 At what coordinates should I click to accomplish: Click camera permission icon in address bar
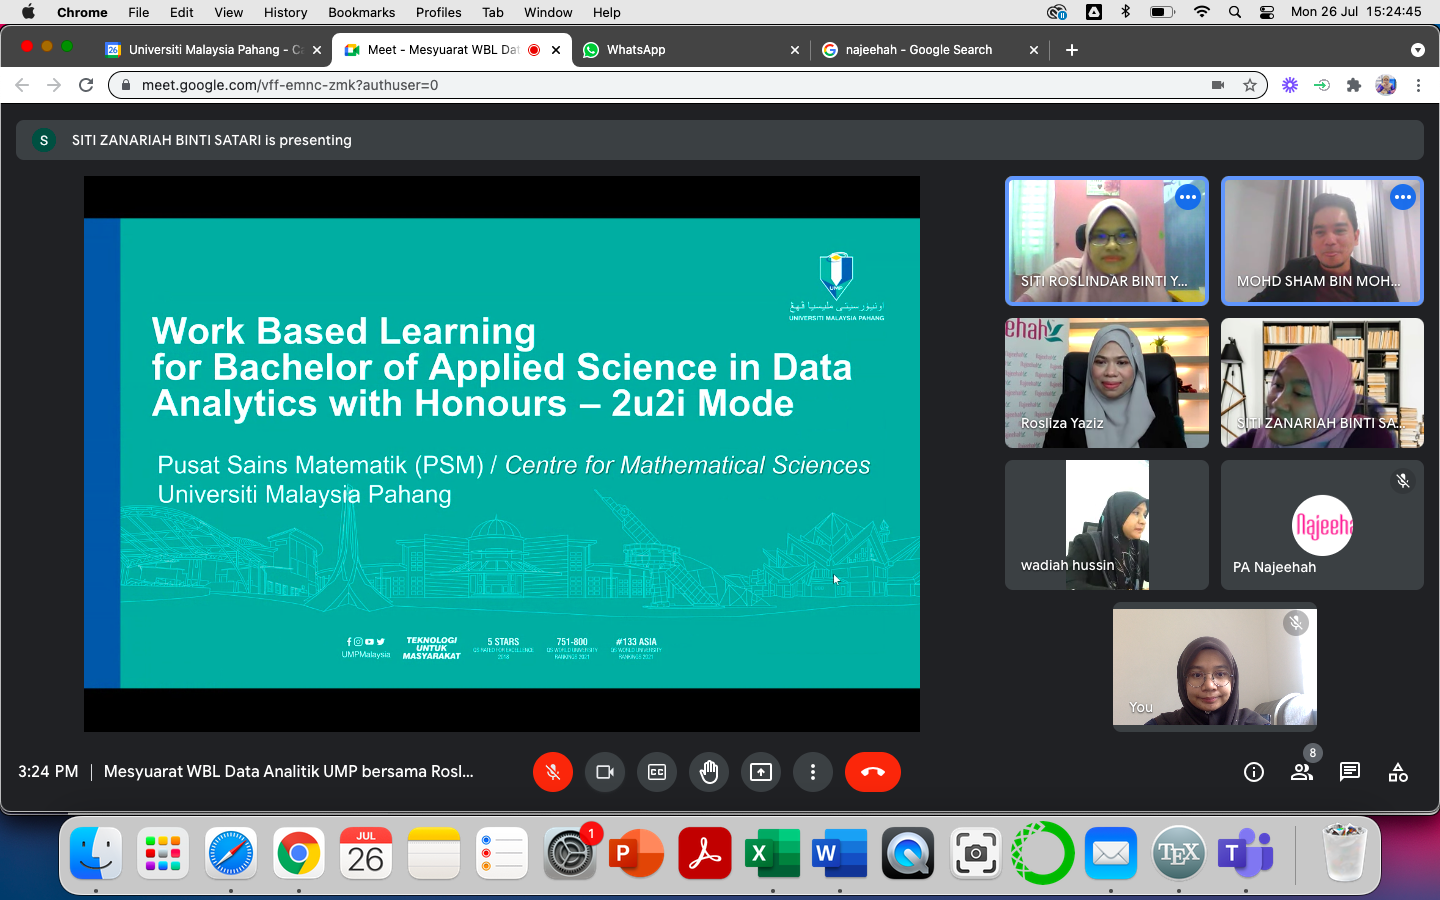(x=1218, y=85)
